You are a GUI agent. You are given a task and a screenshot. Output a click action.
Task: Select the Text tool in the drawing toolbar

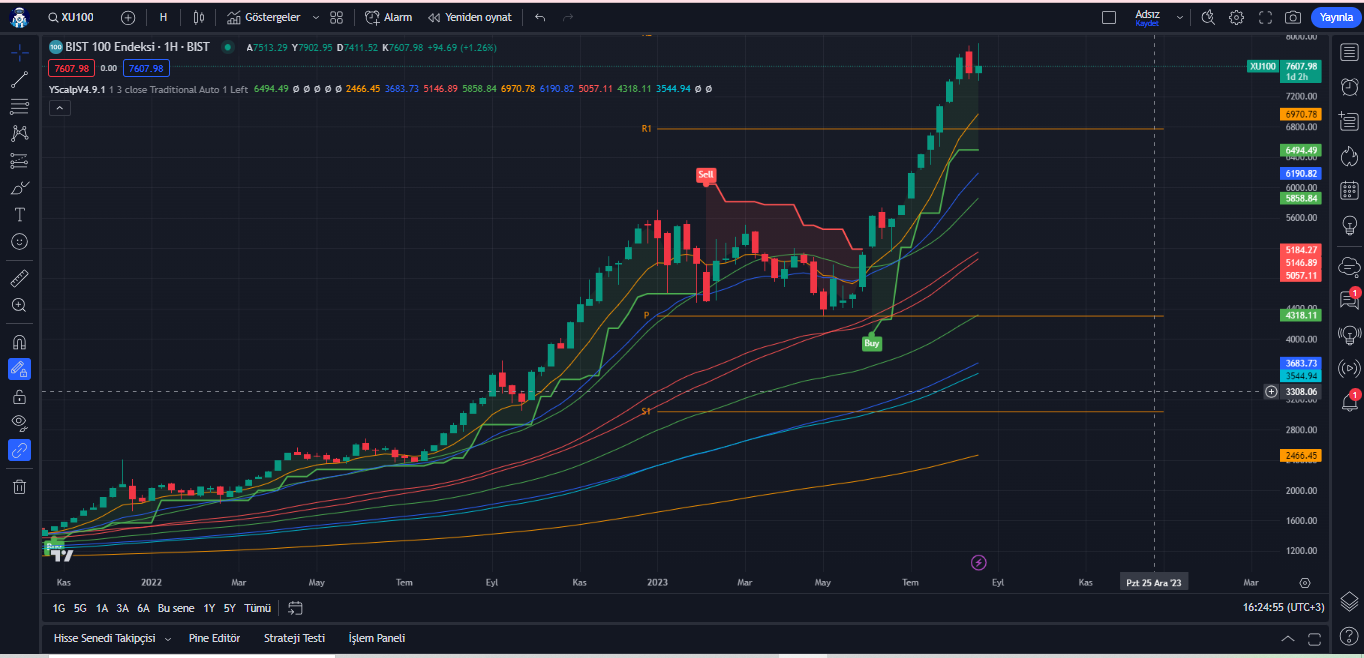(x=19, y=214)
